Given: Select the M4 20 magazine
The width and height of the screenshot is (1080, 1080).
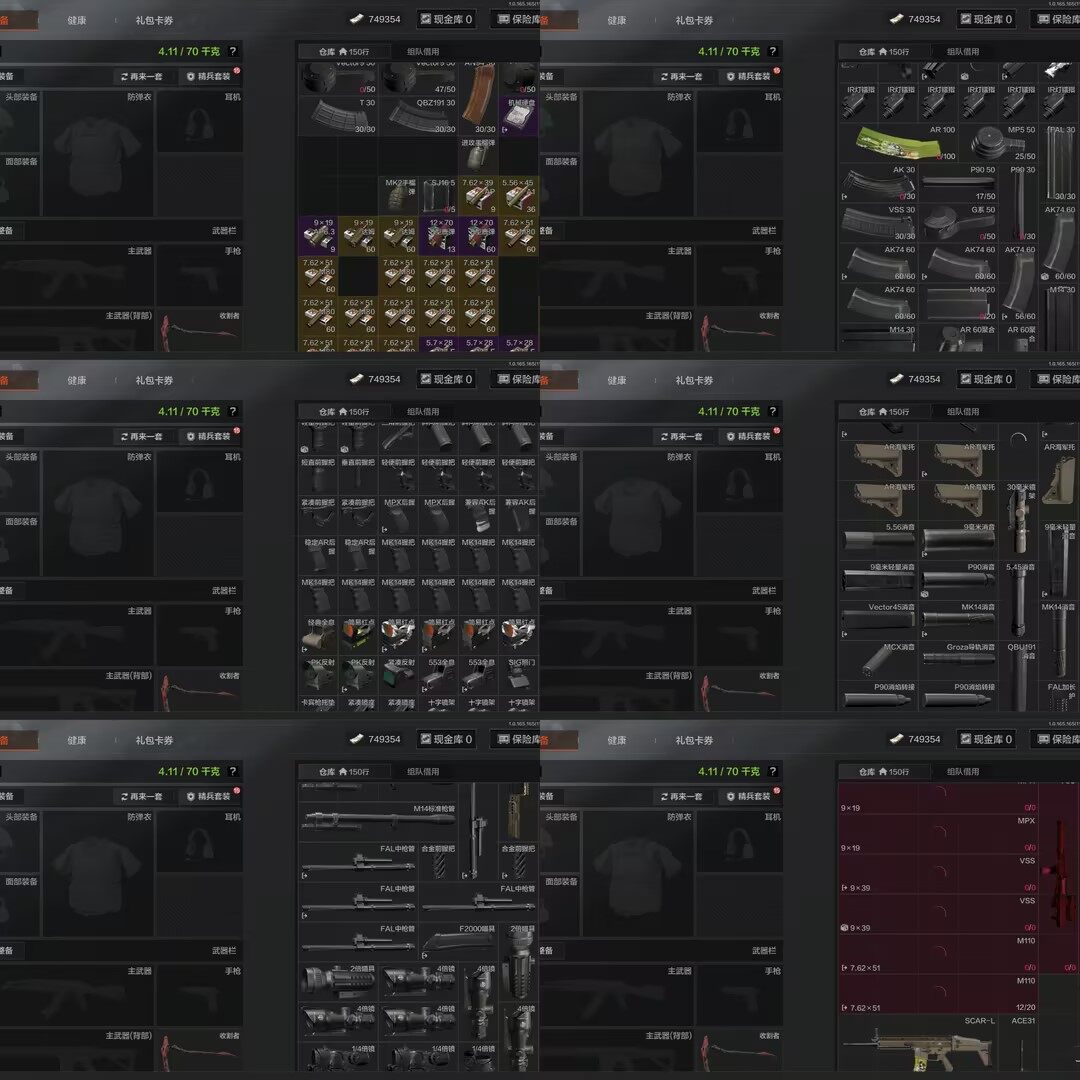Looking at the screenshot, I should pos(958,302).
